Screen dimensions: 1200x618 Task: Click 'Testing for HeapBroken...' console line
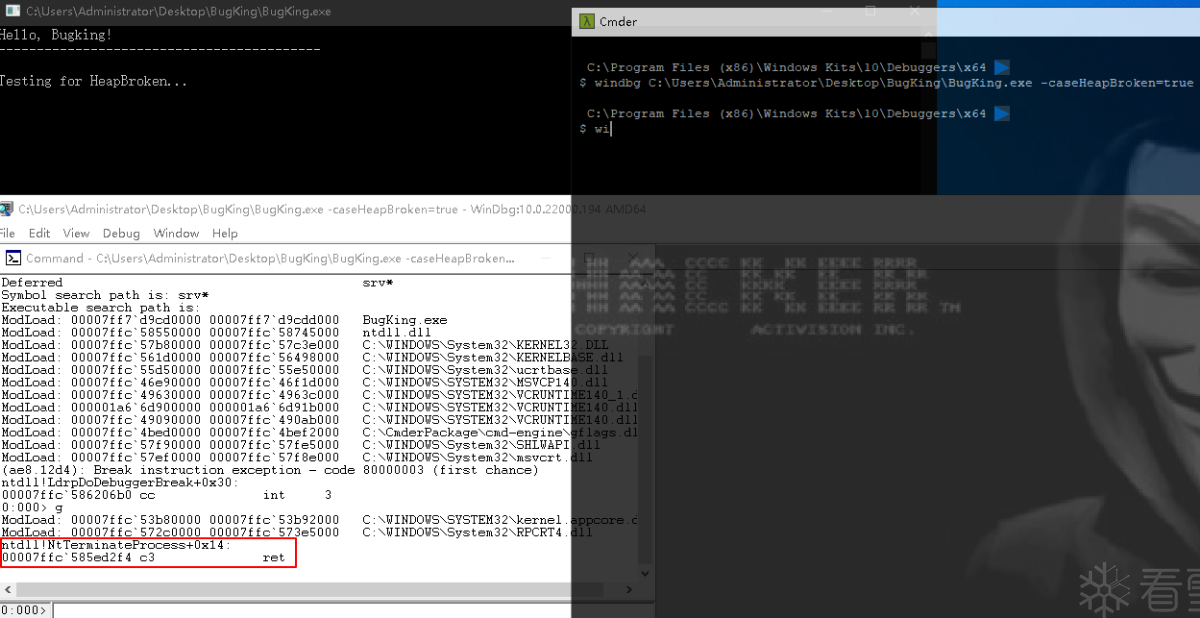(x=94, y=81)
